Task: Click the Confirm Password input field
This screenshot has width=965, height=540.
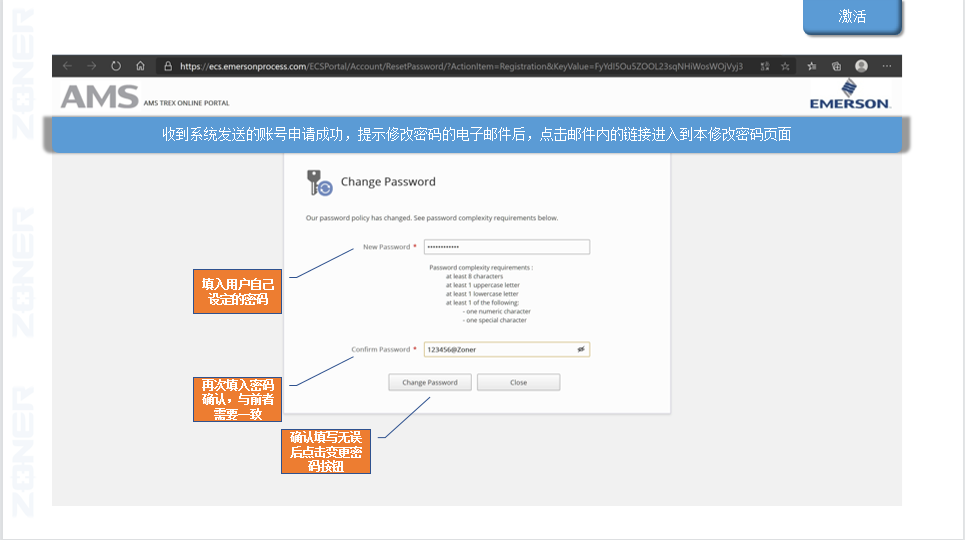Action: click(x=496, y=349)
